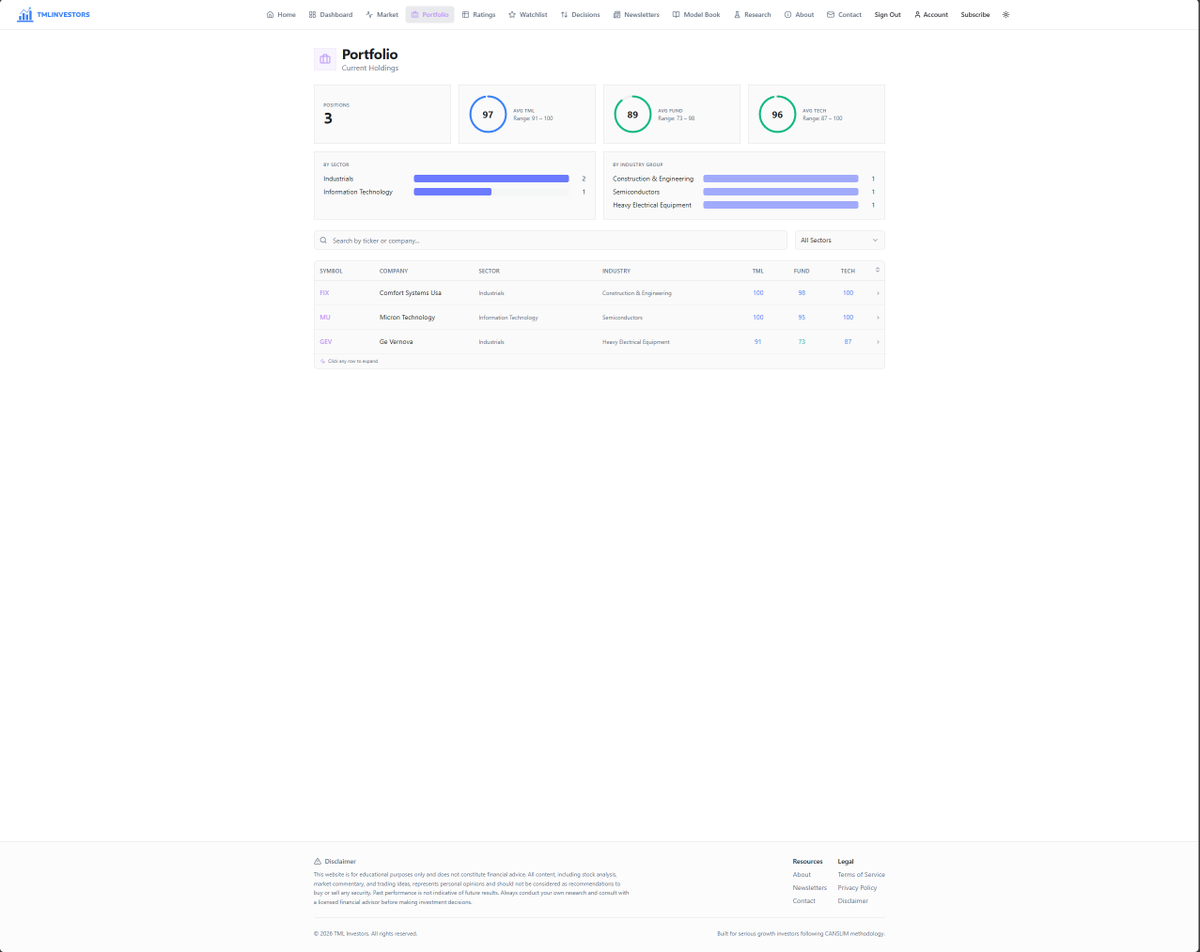Toggle the light/dark theme sun icon
The height and width of the screenshot is (952, 1200).
(x=1006, y=15)
